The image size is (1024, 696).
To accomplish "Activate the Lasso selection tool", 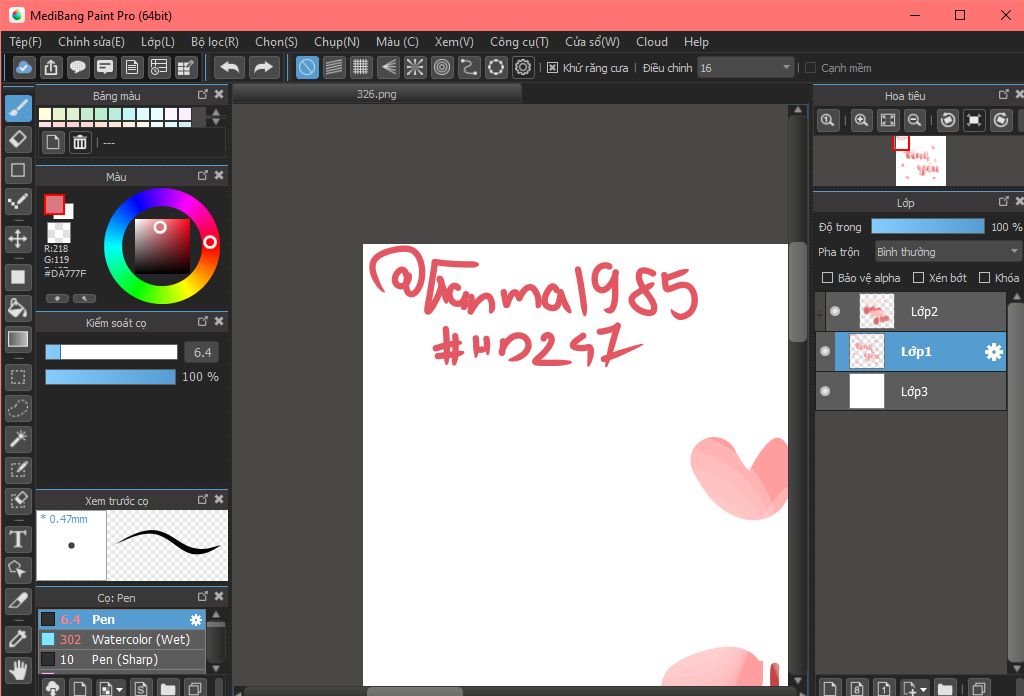I will (18, 408).
